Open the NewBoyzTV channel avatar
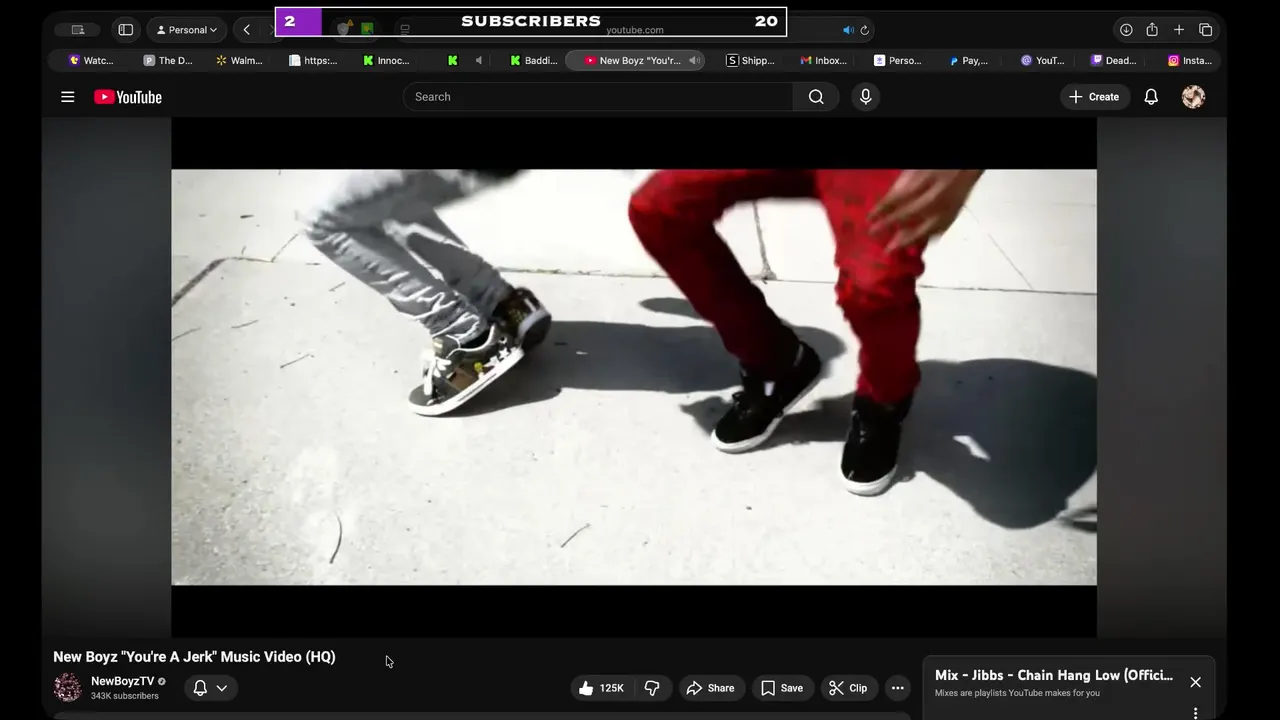This screenshot has width=1280, height=720. [x=67, y=688]
